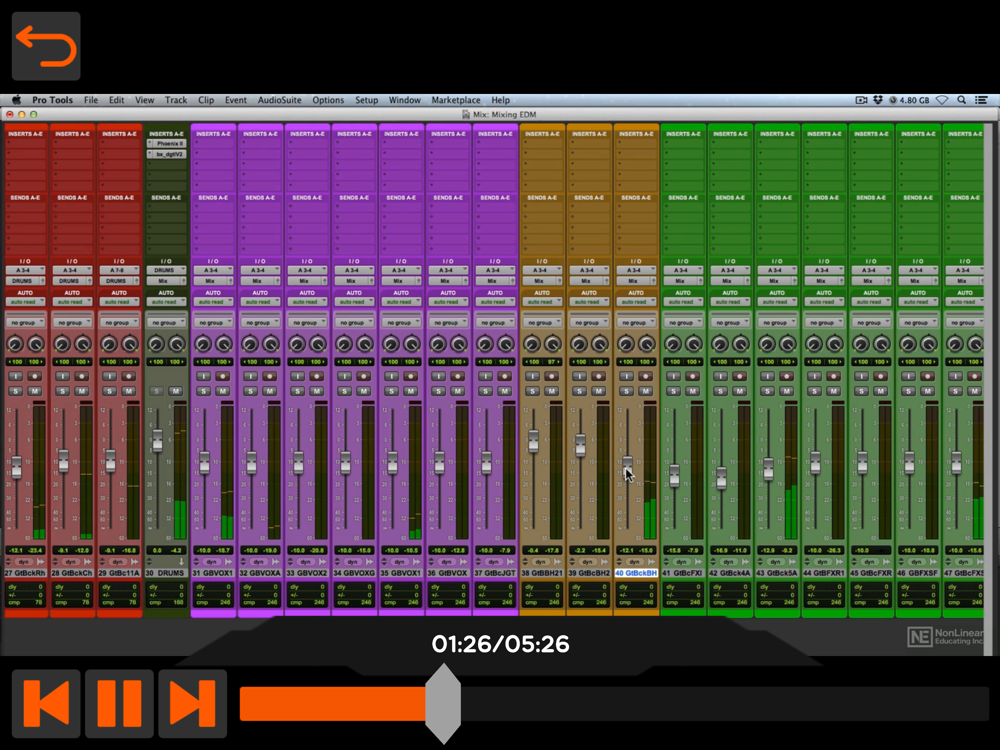Open the no group menu on 41 GtBcFXI
This screenshot has height=750, width=1000.
(x=683, y=323)
